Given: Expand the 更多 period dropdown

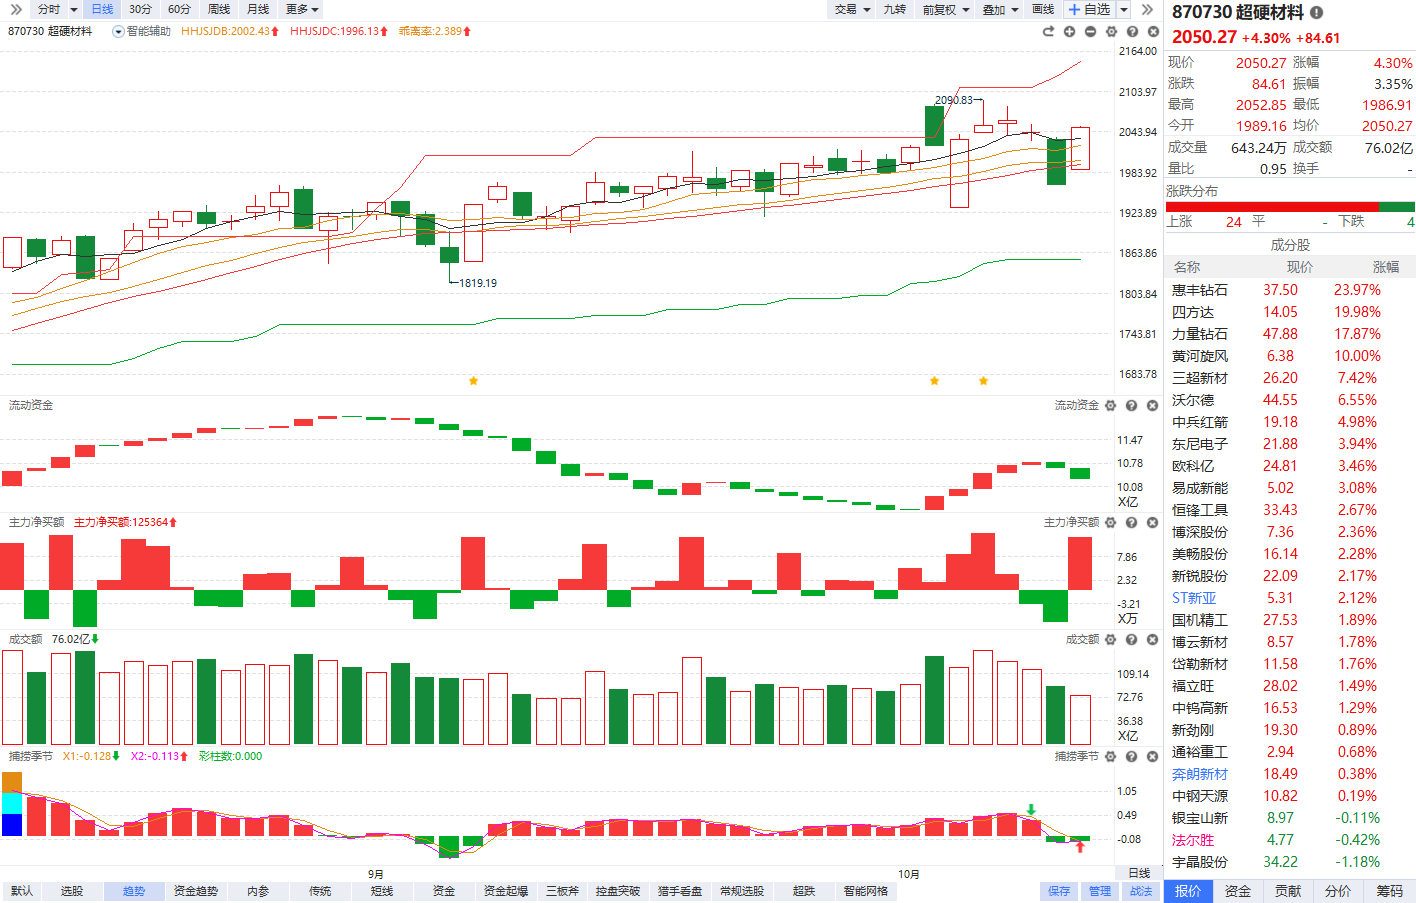Looking at the screenshot, I should click(x=302, y=9).
